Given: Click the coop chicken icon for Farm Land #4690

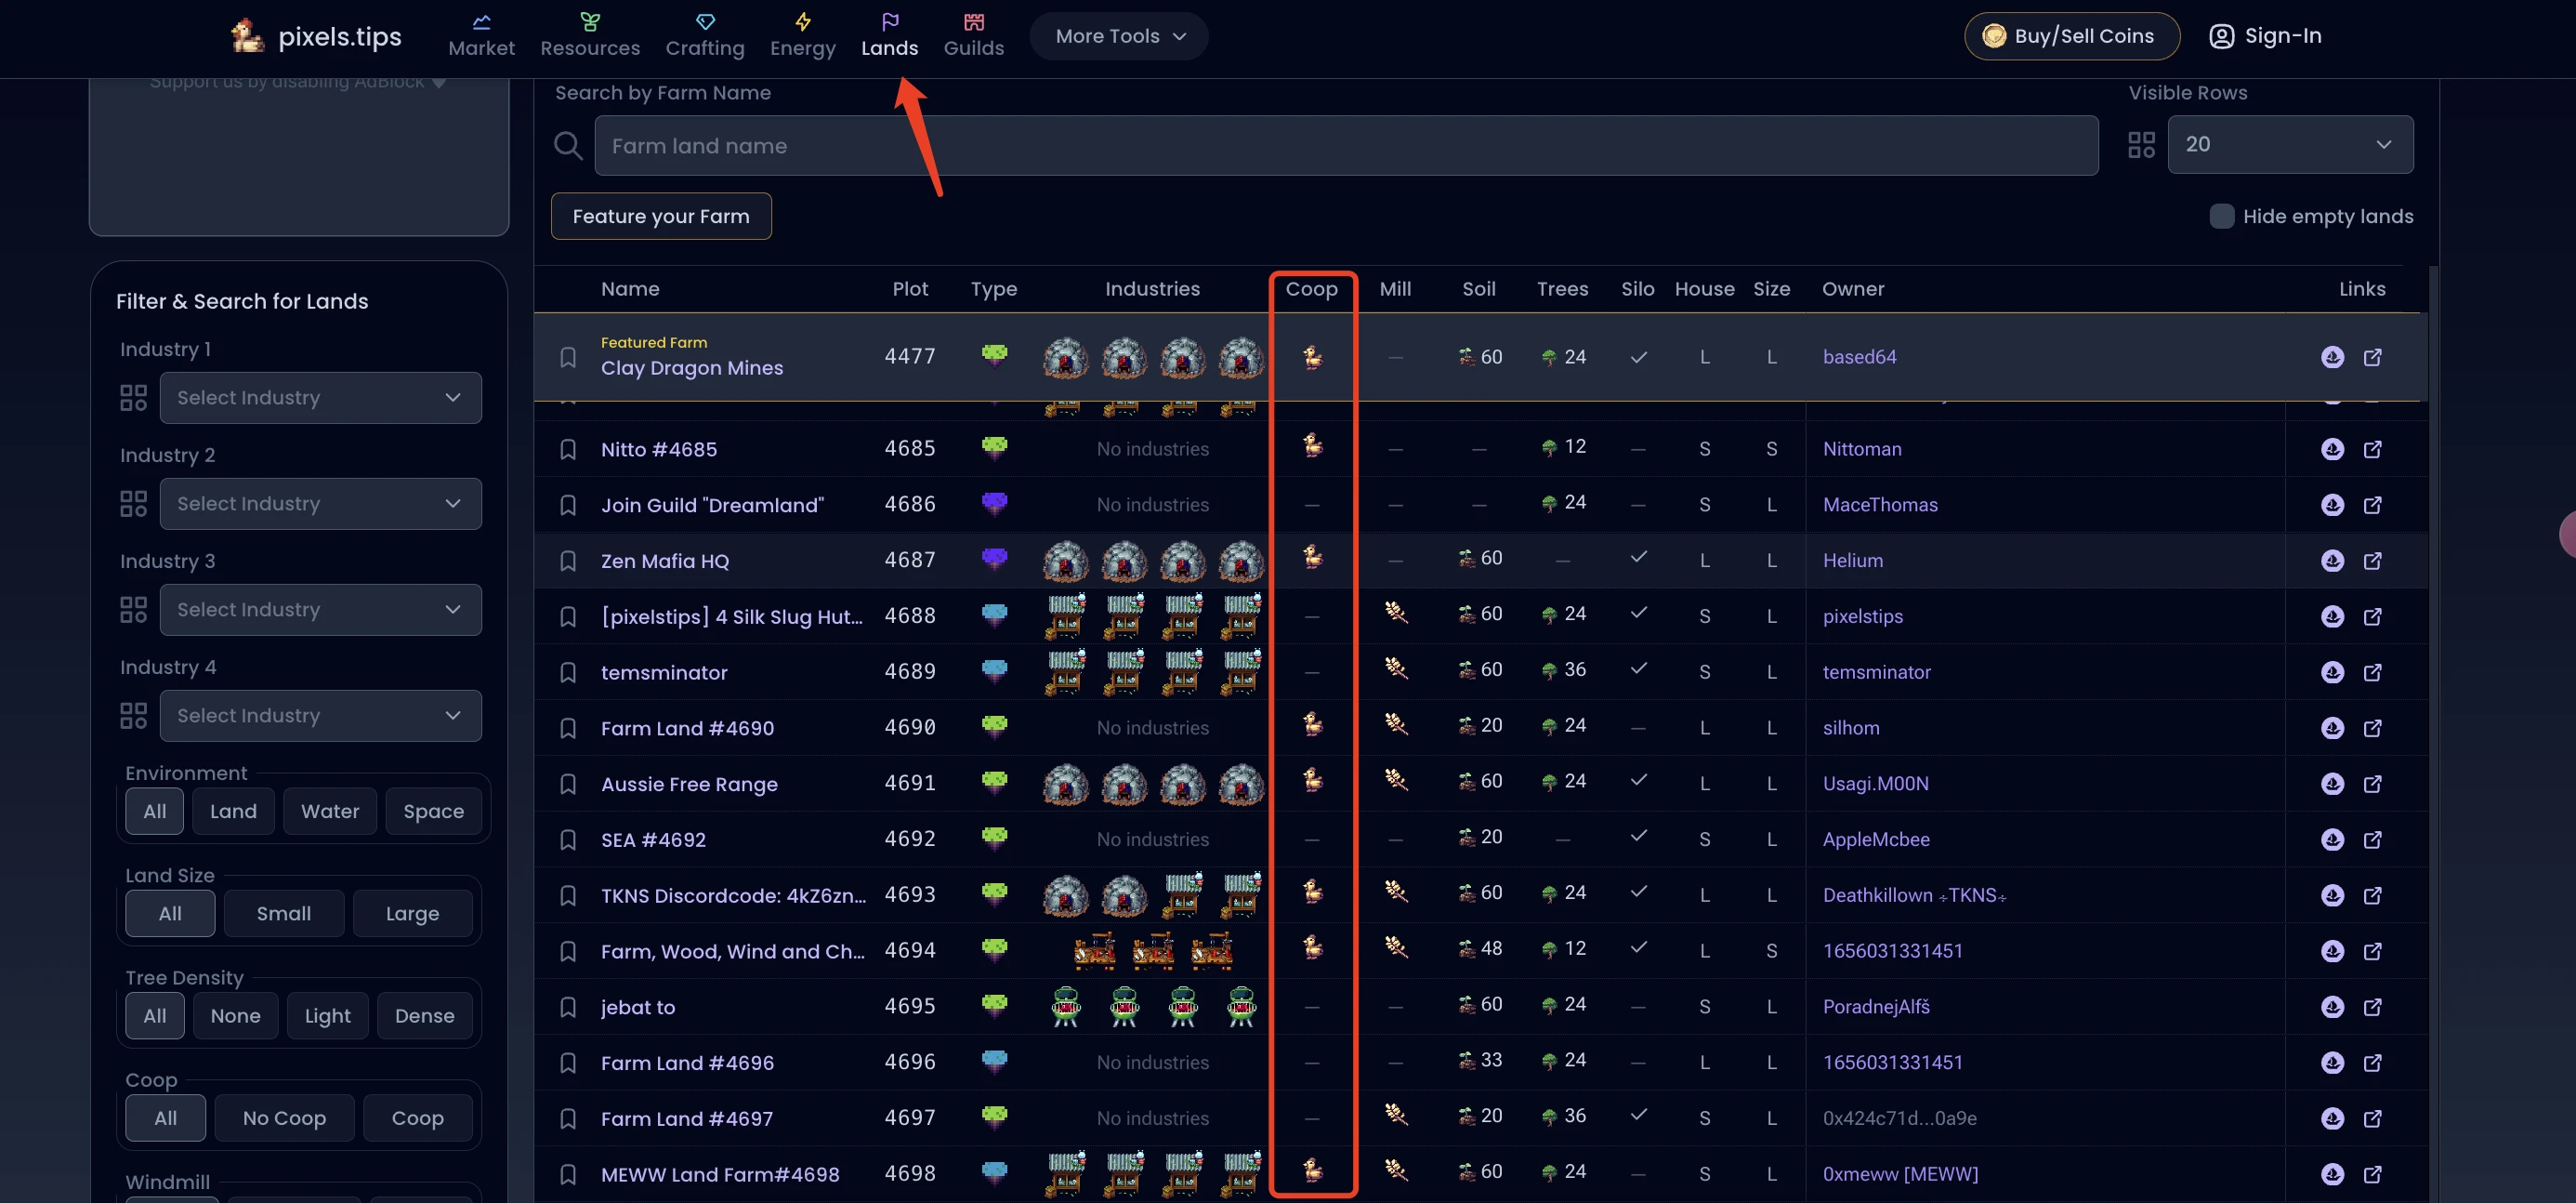Looking at the screenshot, I should tap(1312, 724).
